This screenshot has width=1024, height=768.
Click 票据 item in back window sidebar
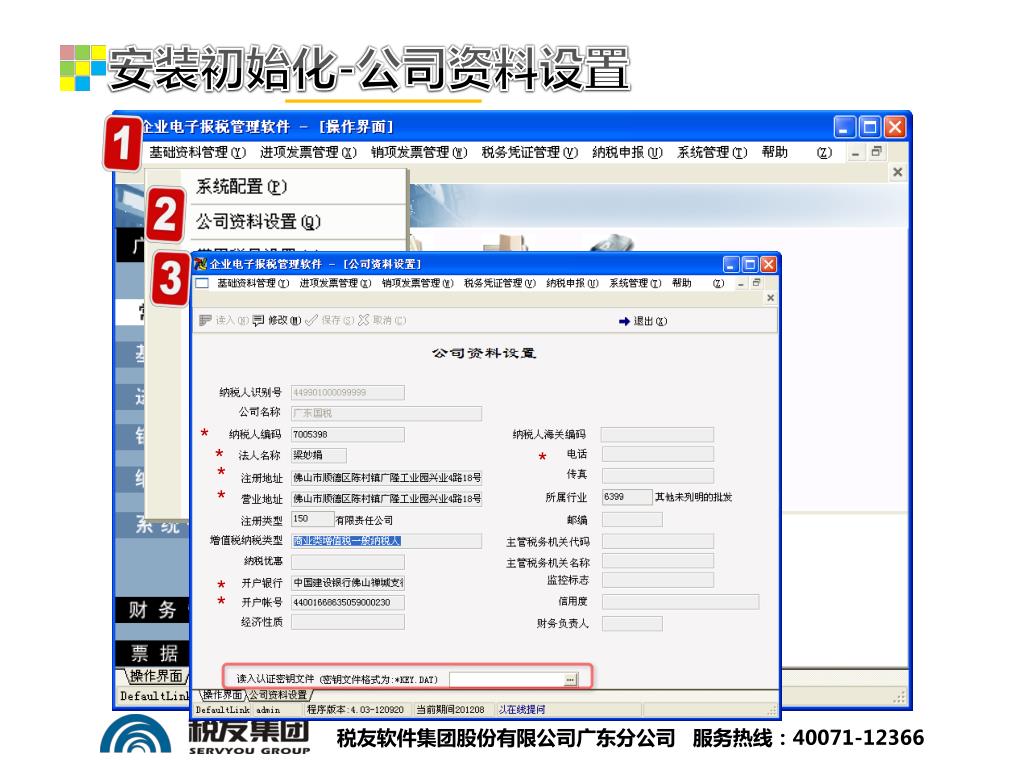pos(153,653)
